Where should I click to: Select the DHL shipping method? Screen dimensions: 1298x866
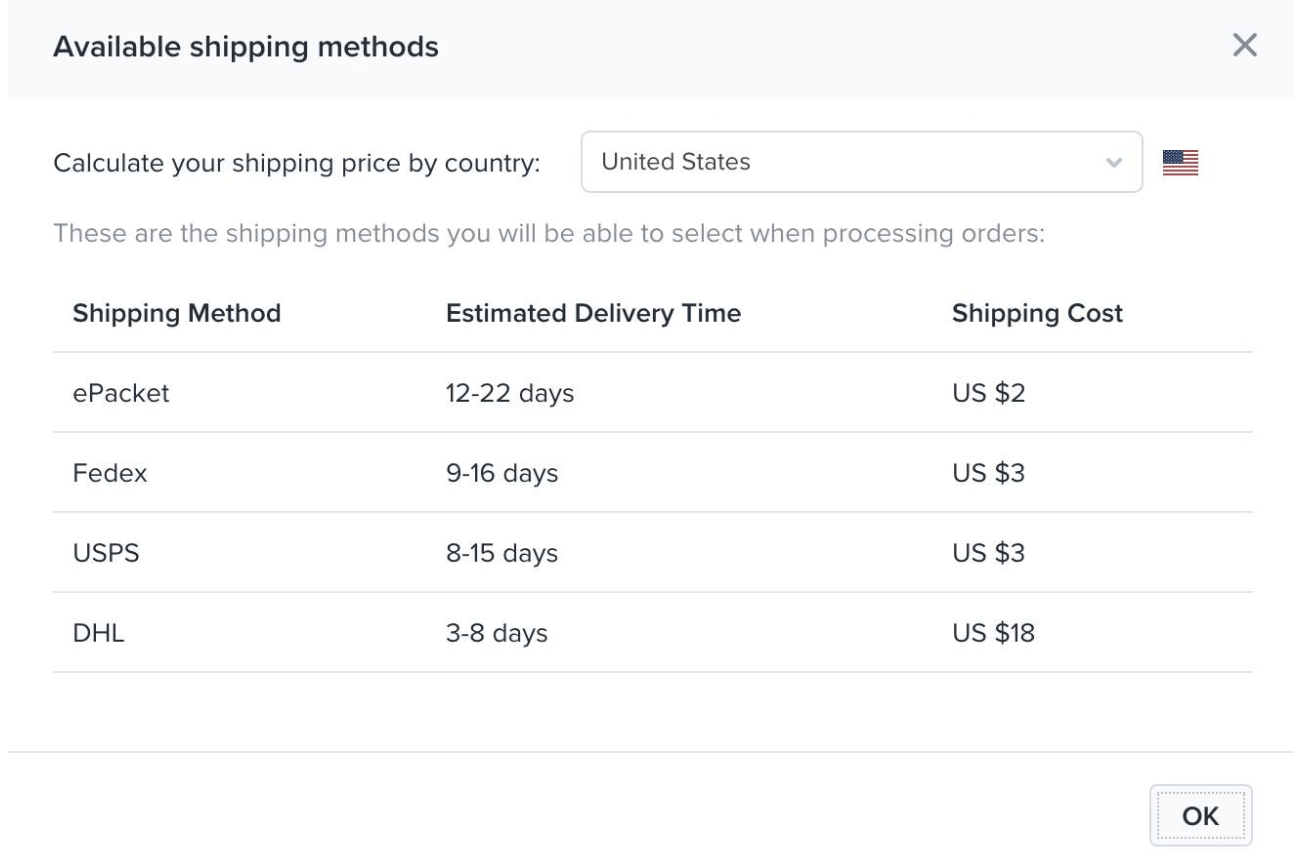click(x=98, y=633)
